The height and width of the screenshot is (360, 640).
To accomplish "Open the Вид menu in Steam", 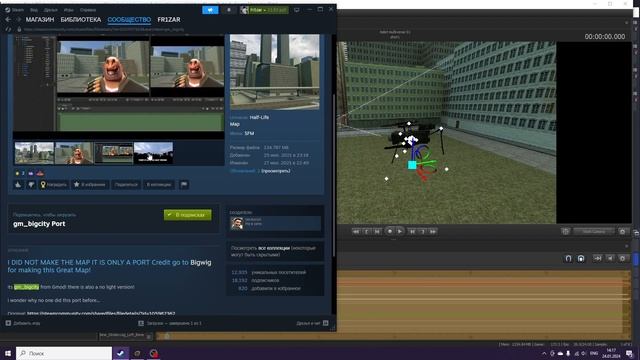I will 34,10.
